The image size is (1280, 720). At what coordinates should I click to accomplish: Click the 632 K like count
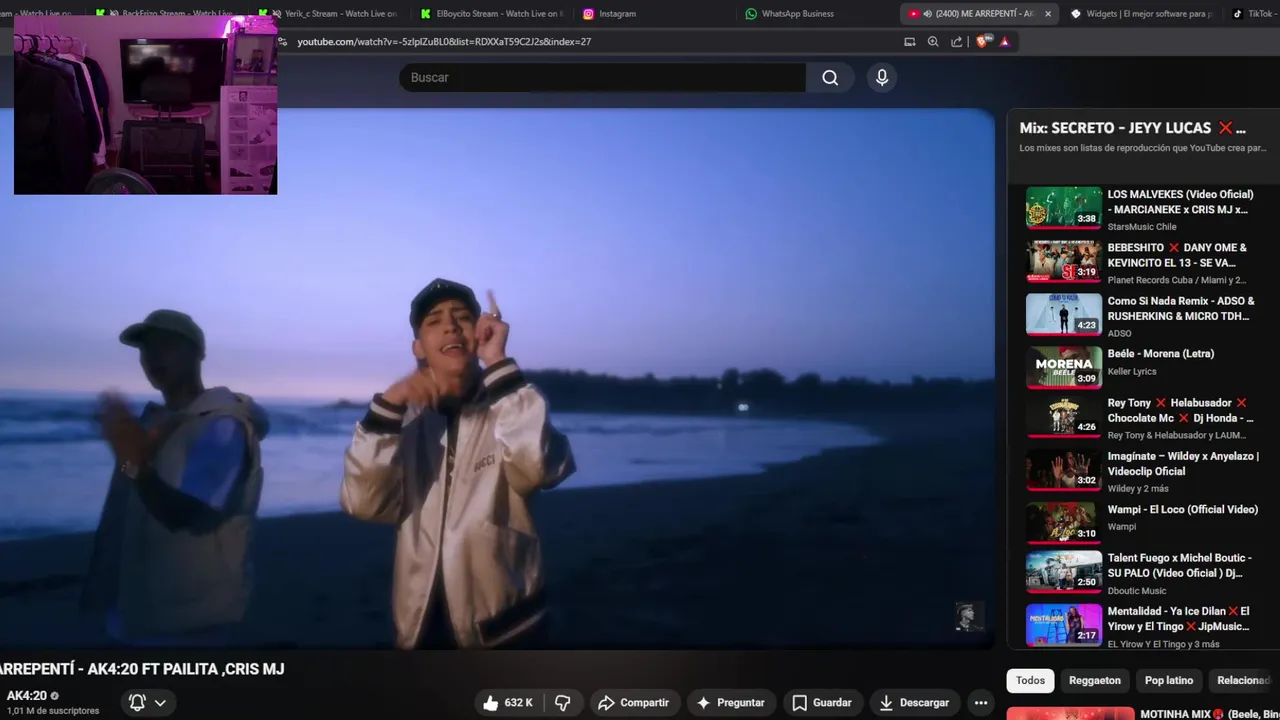518,703
